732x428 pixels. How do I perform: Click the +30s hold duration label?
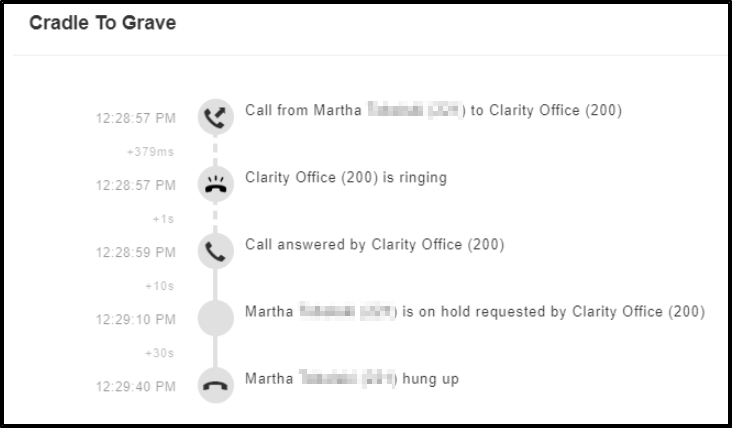pyautogui.click(x=160, y=353)
